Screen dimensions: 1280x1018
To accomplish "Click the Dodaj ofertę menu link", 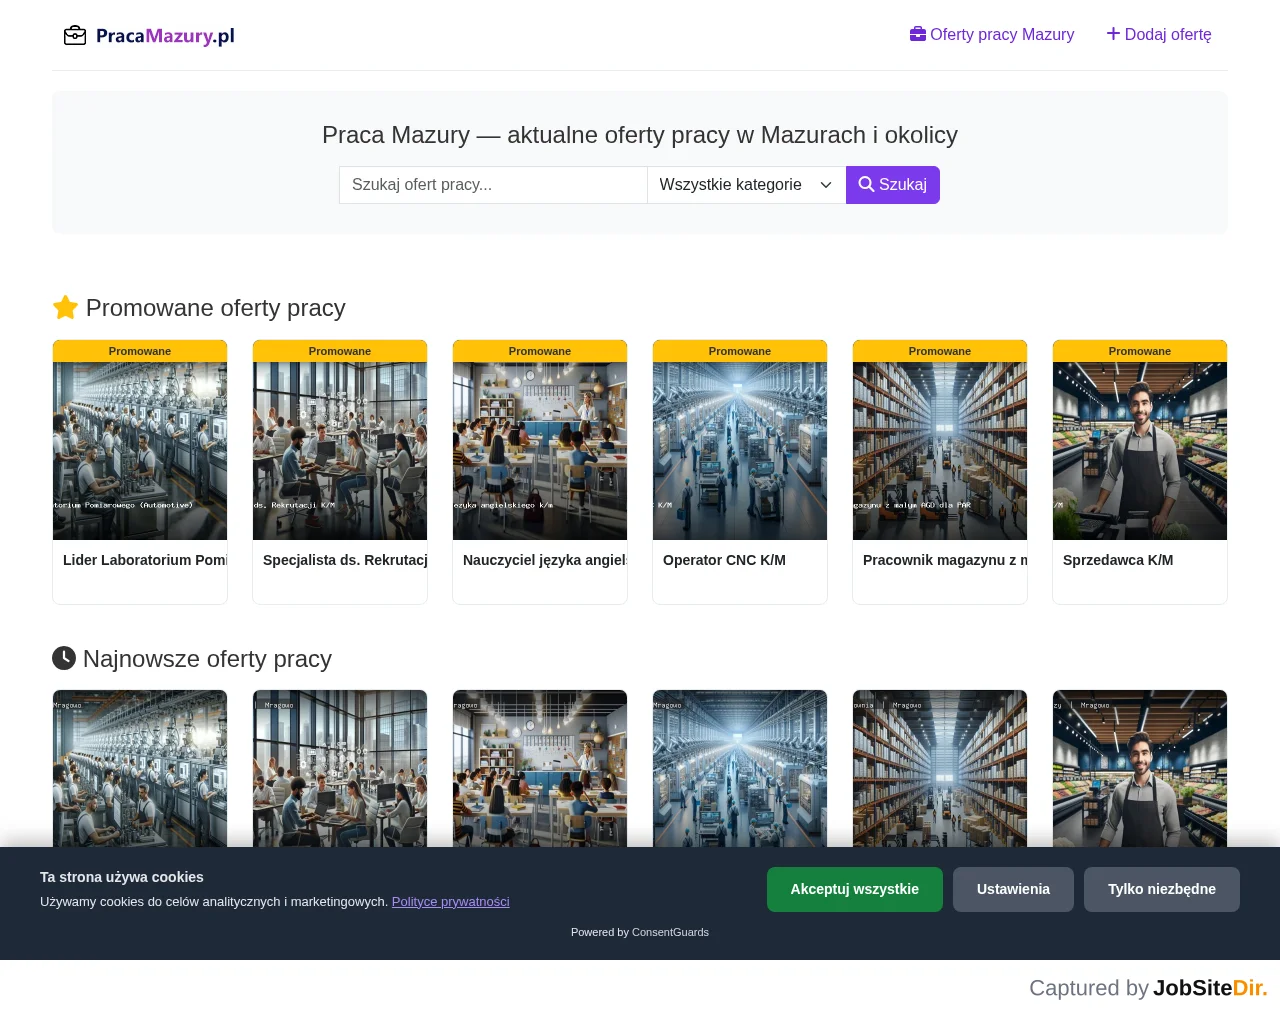I will (1159, 35).
